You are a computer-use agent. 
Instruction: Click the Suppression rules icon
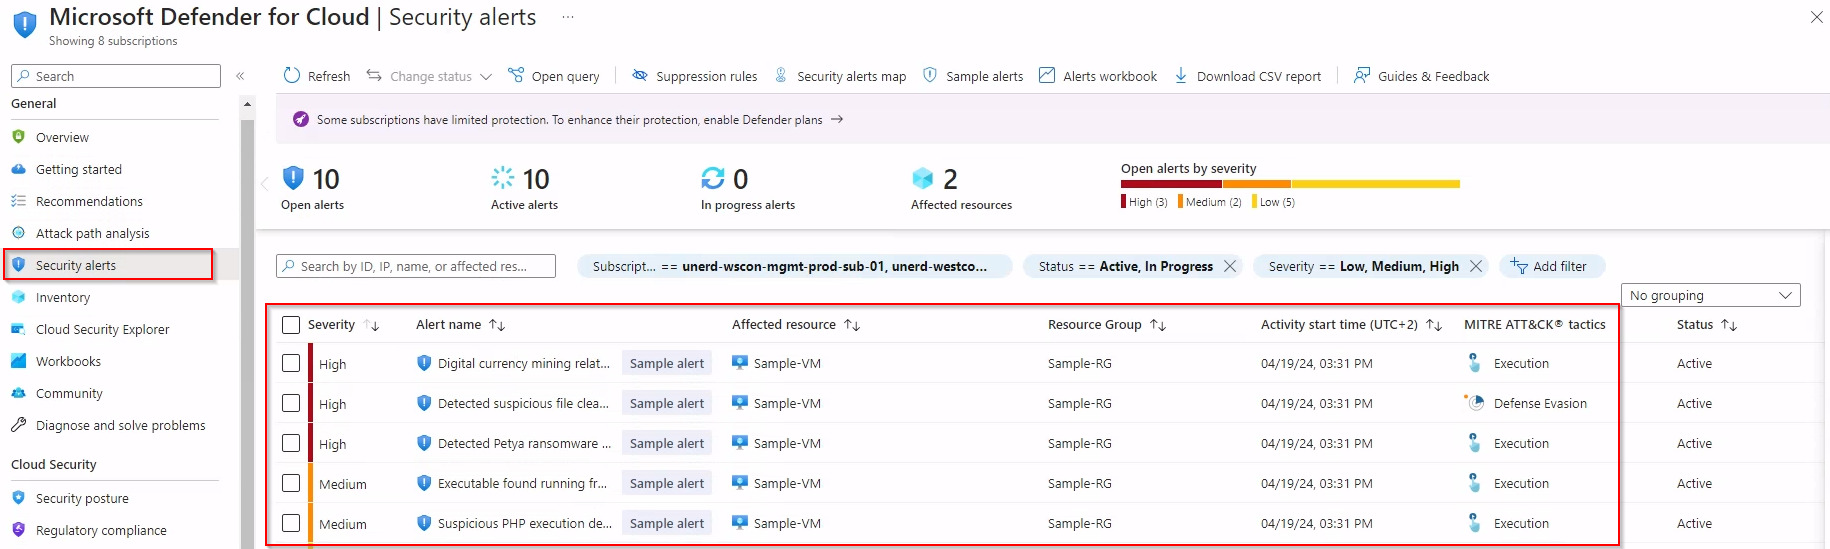[x=640, y=76]
